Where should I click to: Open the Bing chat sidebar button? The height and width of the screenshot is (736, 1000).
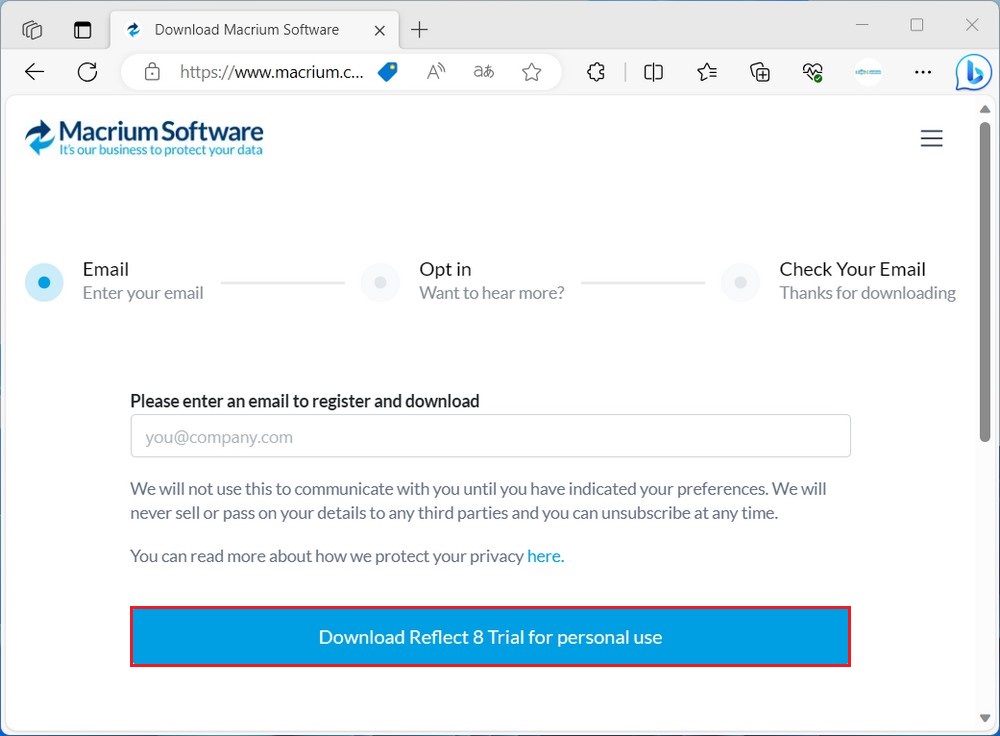tap(973, 71)
